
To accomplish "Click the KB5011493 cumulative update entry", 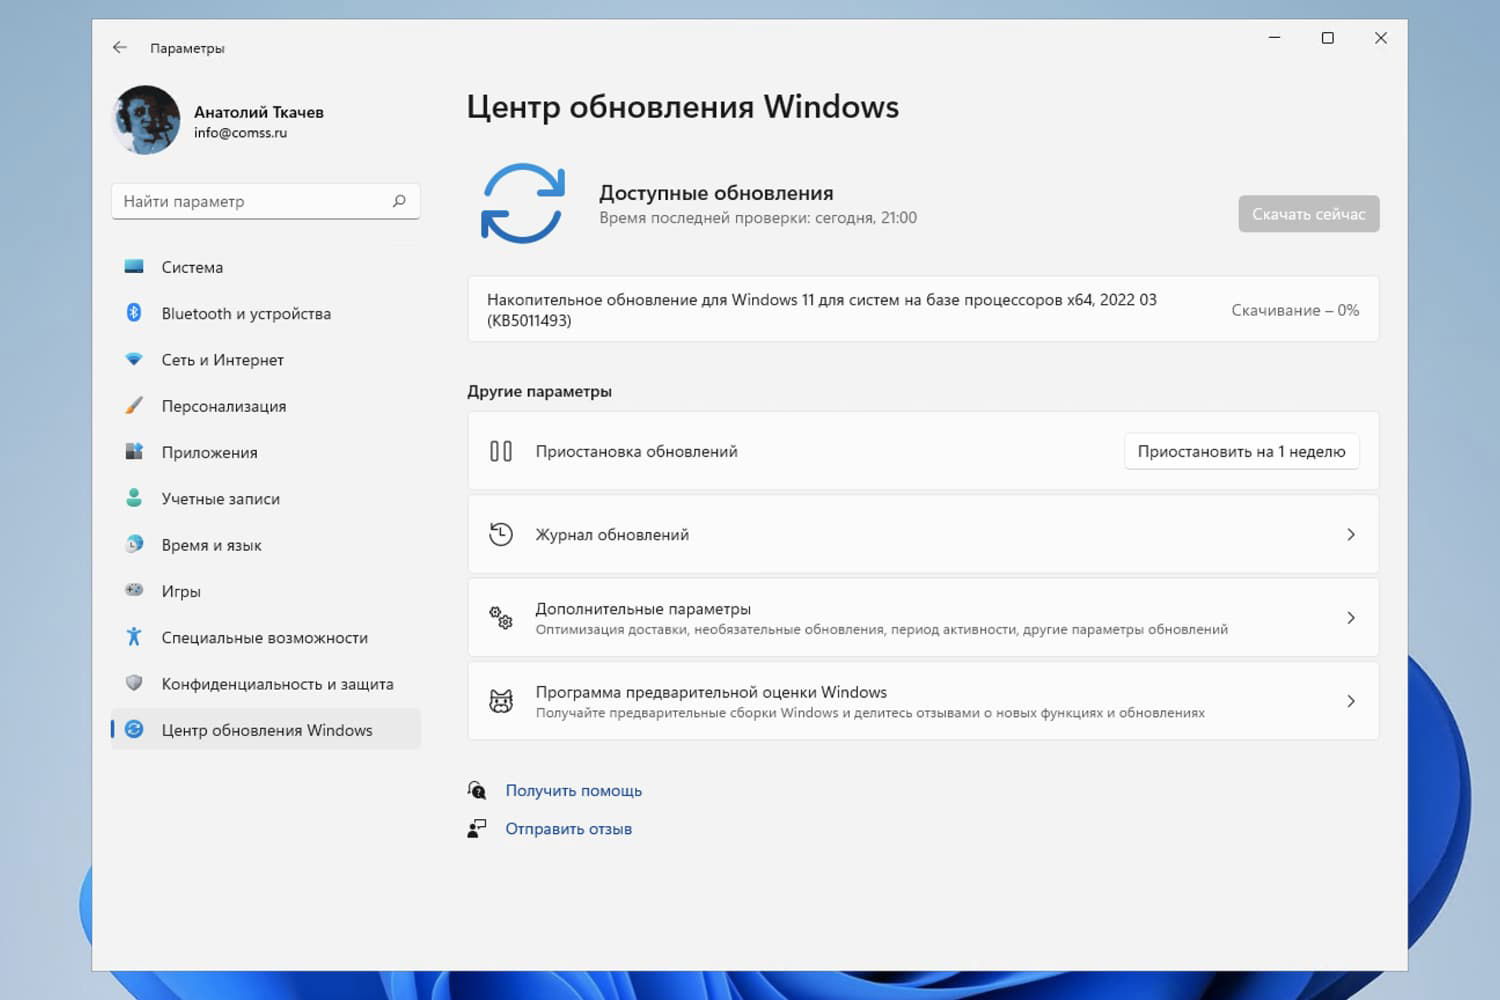I will click(x=923, y=309).
